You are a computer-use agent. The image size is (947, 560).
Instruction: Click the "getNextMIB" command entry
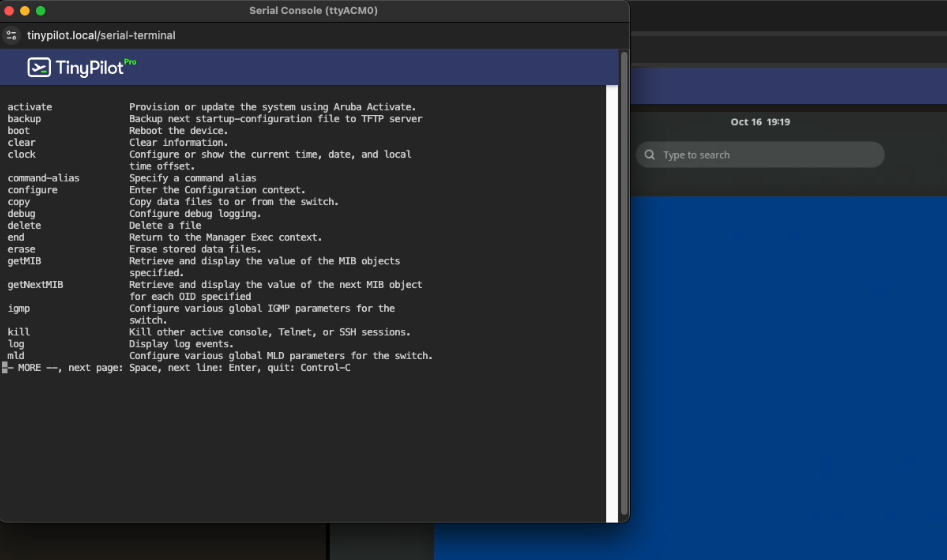[x=36, y=285]
